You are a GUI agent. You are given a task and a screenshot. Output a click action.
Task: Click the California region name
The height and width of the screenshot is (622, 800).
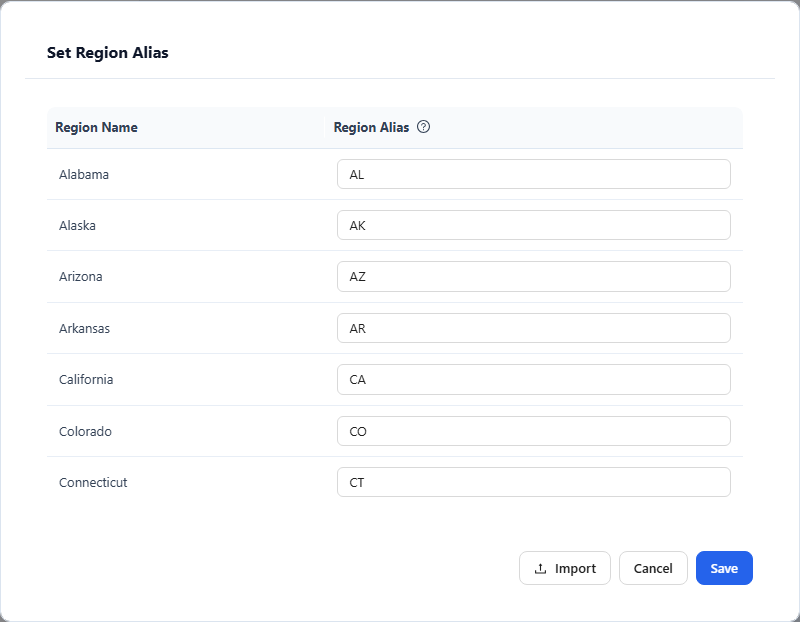tap(86, 380)
